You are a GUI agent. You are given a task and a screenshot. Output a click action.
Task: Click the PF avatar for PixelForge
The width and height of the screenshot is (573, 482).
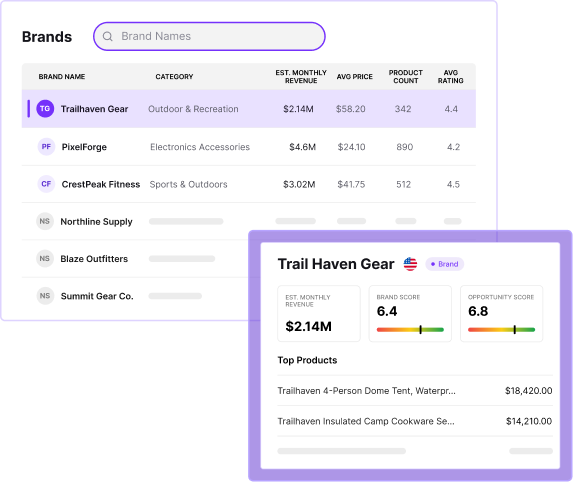click(46, 147)
